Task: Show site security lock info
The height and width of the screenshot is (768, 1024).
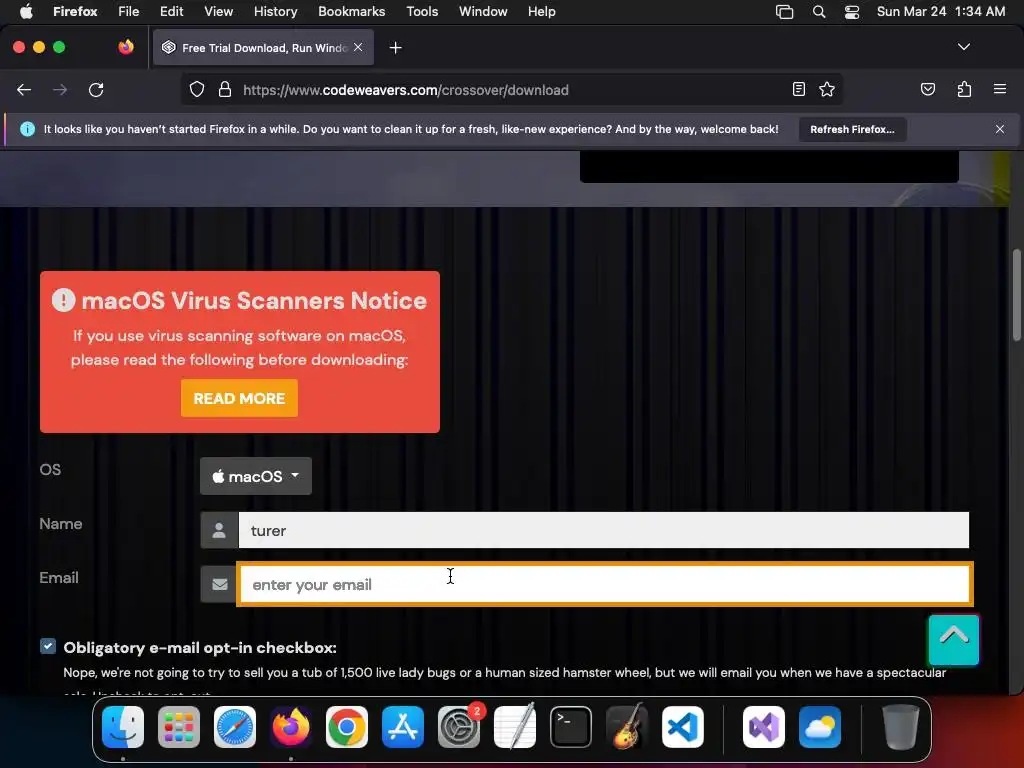Action: point(225,90)
